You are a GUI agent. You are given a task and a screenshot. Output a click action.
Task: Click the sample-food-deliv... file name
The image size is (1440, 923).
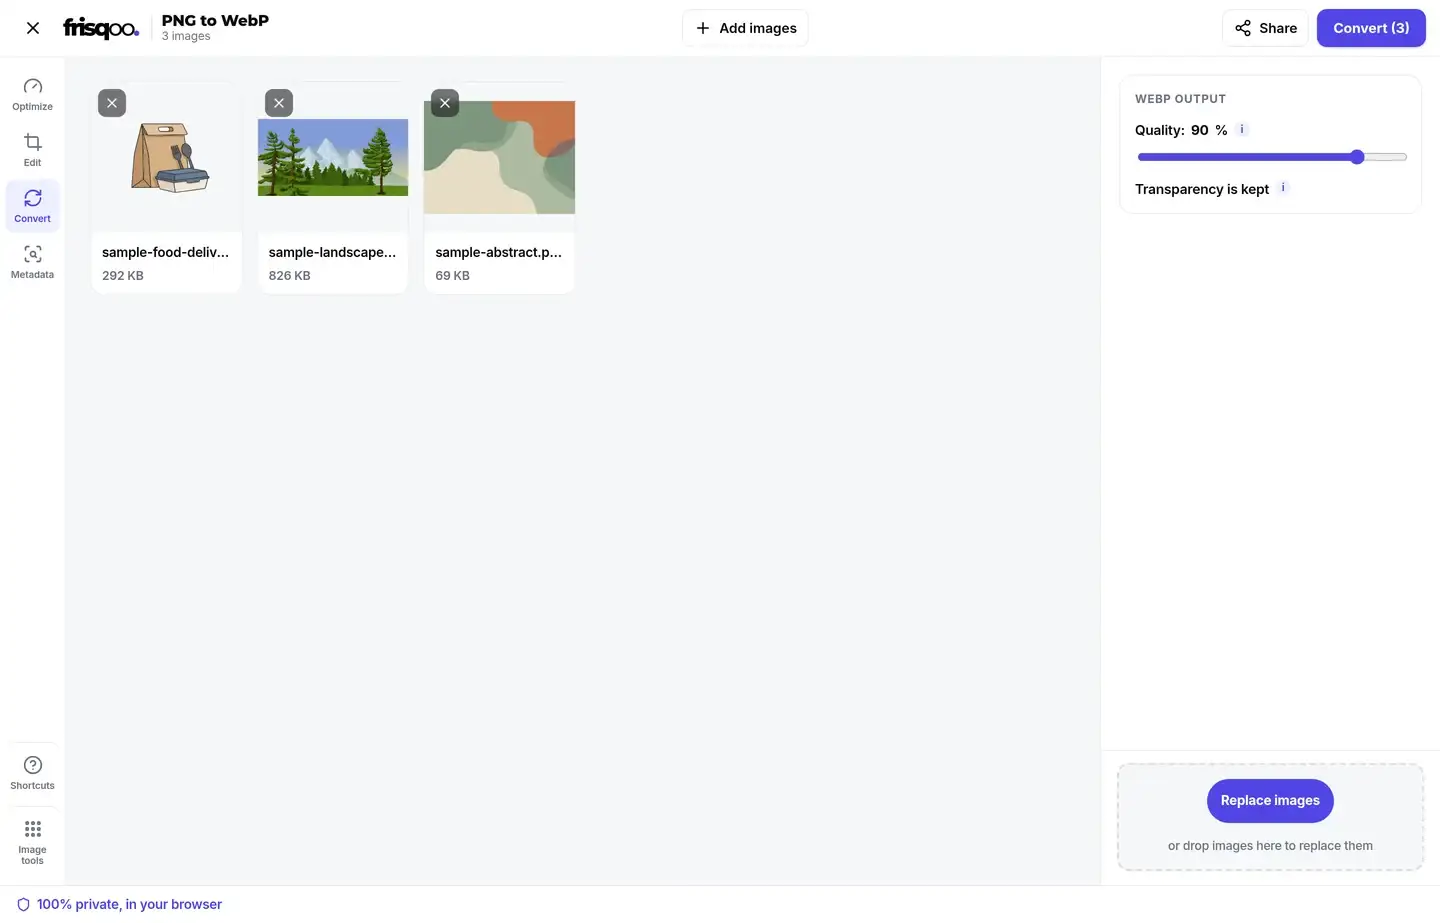pos(165,252)
